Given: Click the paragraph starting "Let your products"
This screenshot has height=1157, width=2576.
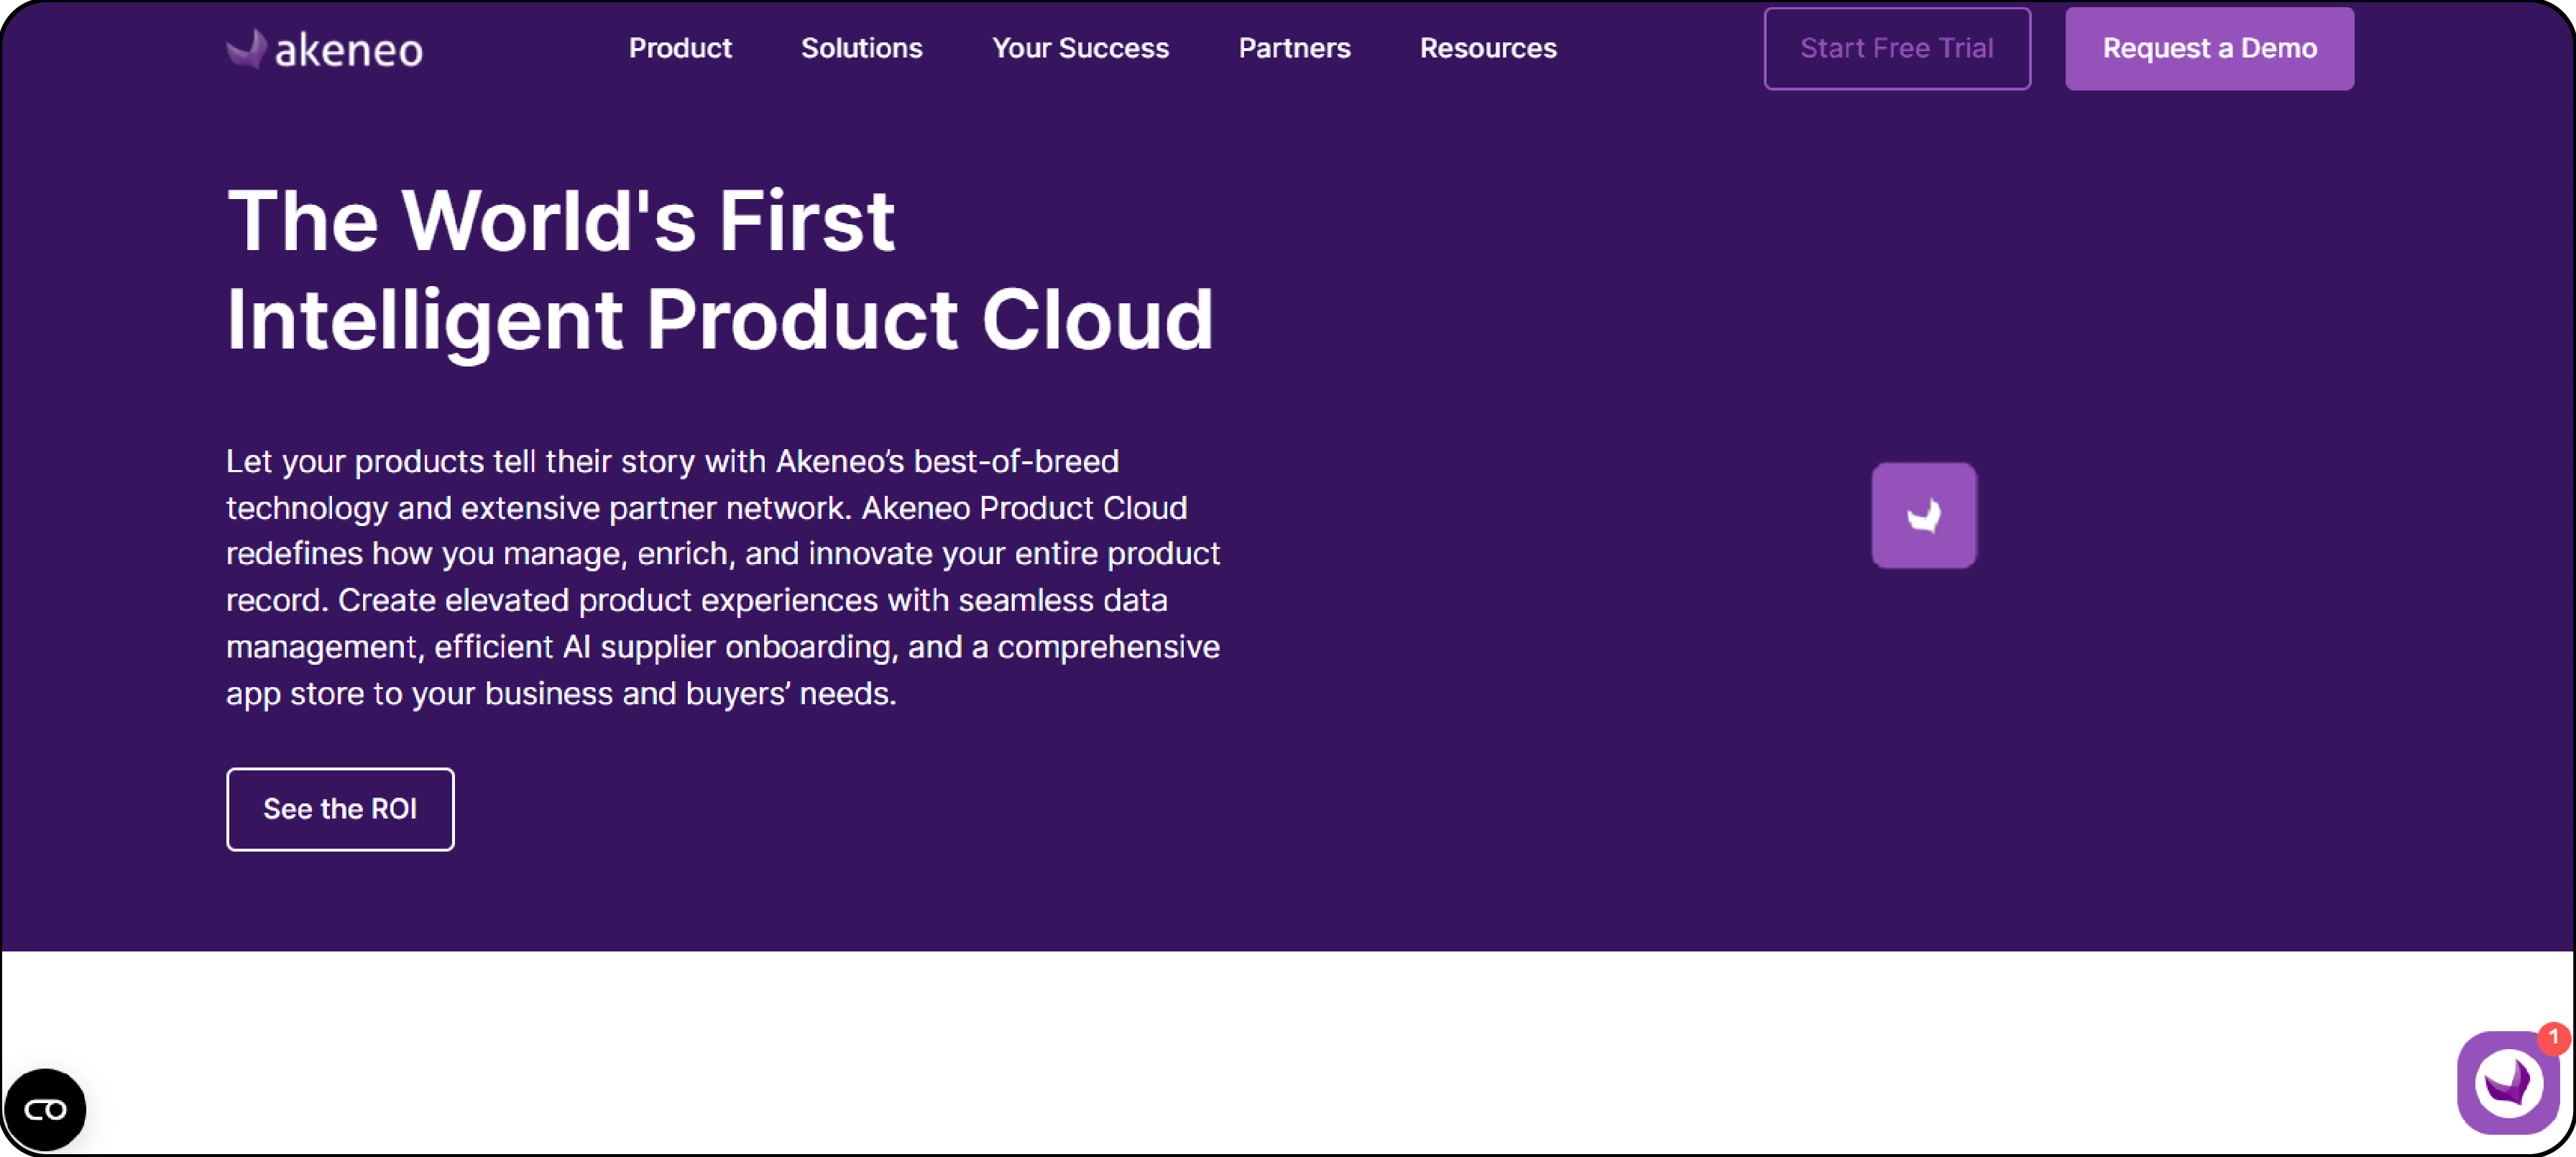Looking at the screenshot, I should pyautogui.click(x=723, y=577).
